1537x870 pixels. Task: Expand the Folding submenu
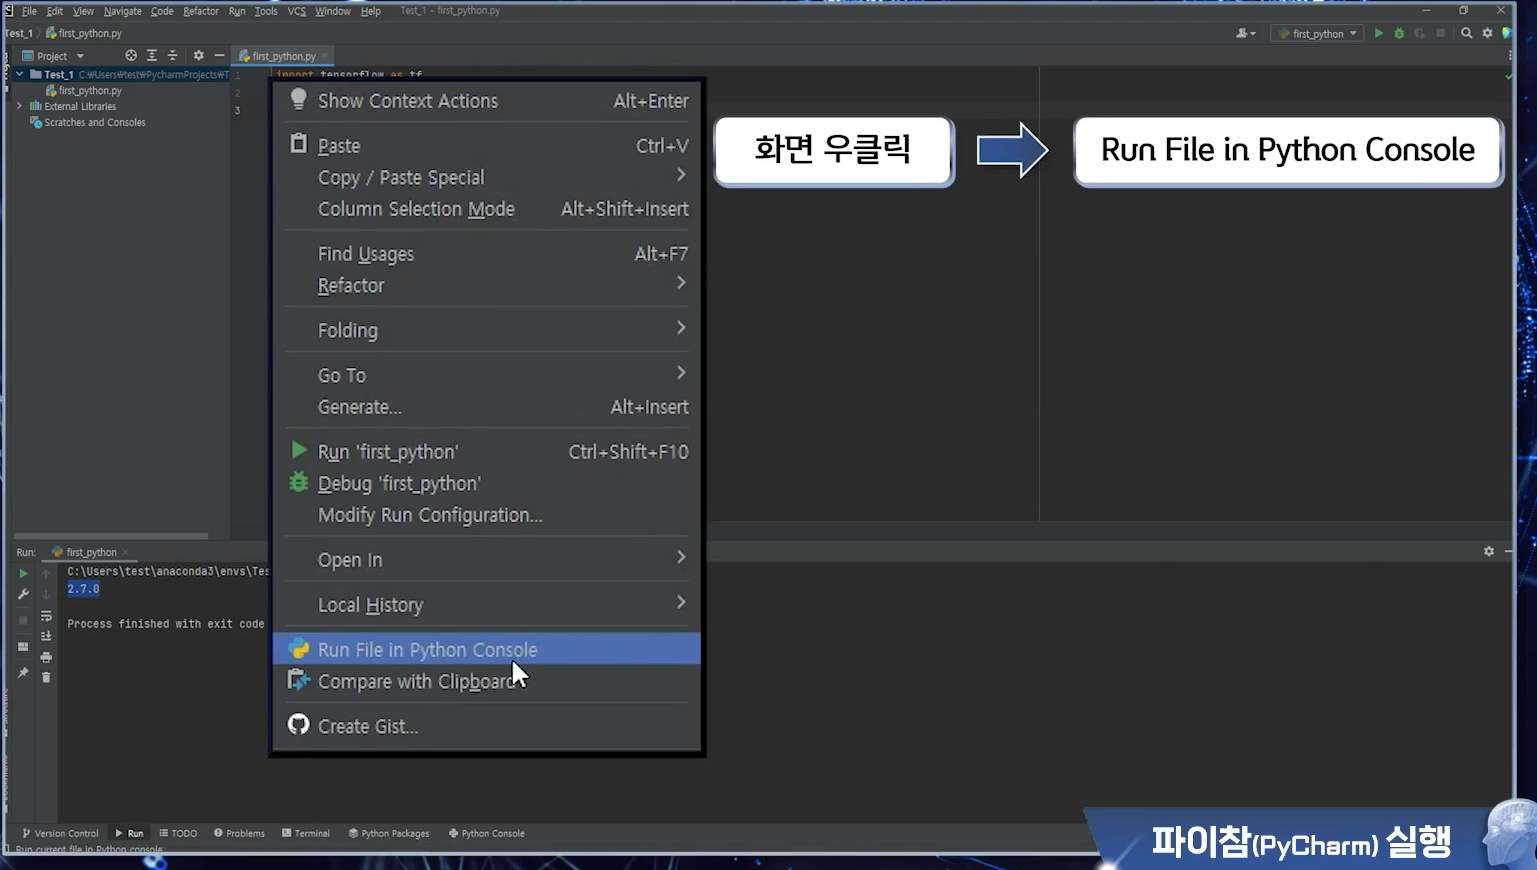click(x=486, y=330)
